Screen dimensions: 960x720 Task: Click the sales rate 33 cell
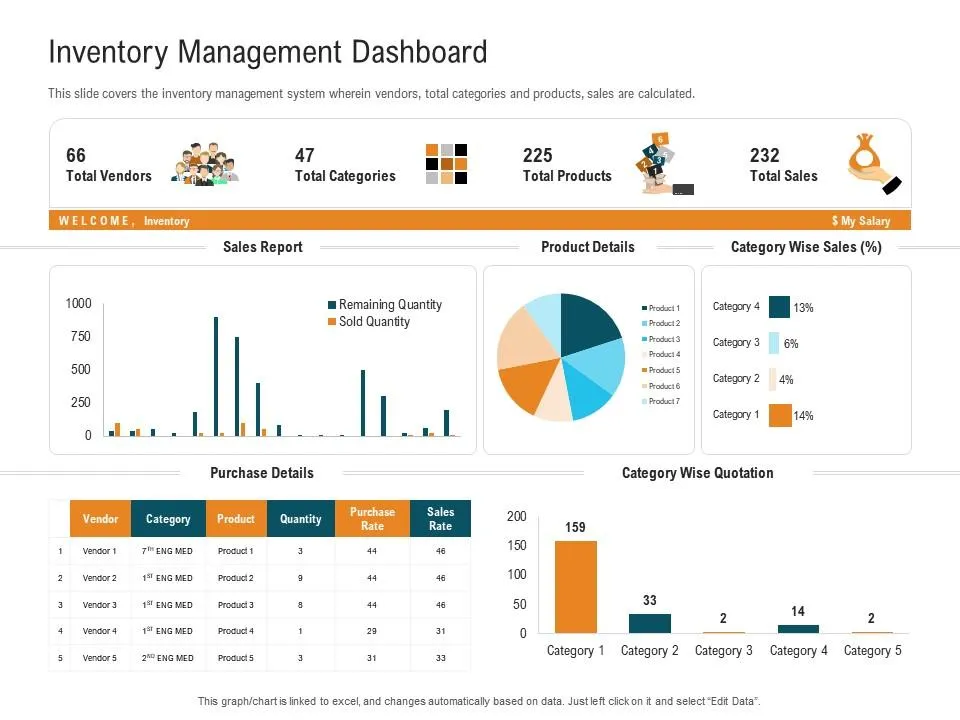(440, 658)
